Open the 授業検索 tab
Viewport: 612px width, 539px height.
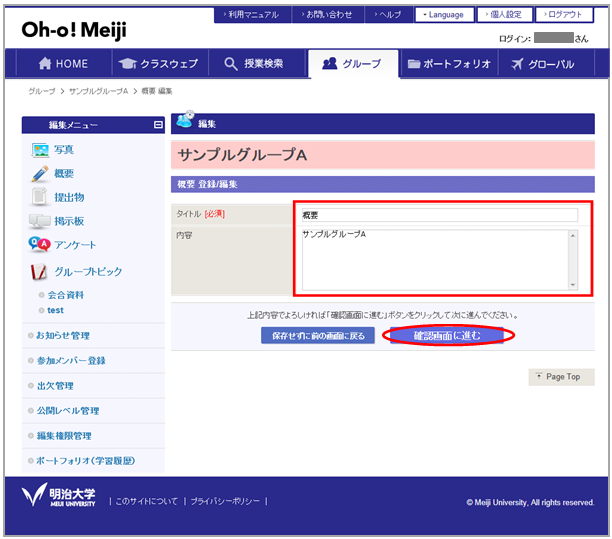[x=256, y=64]
